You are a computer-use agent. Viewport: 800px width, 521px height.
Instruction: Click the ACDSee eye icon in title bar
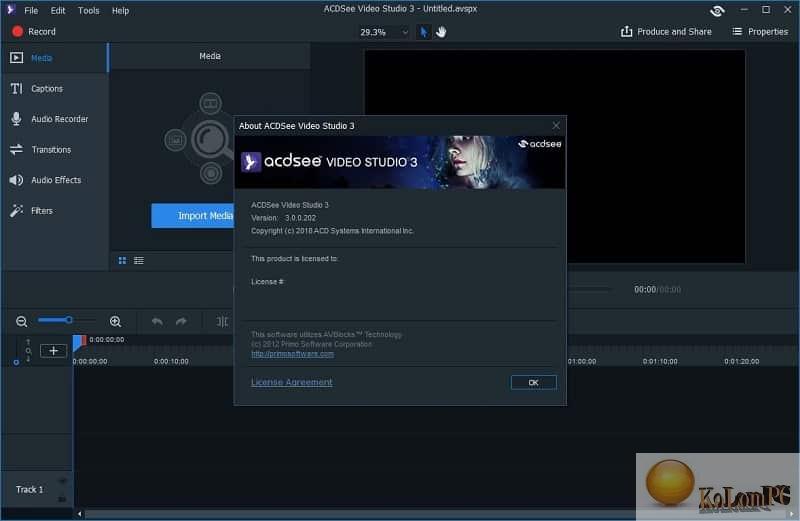(x=717, y=10)
